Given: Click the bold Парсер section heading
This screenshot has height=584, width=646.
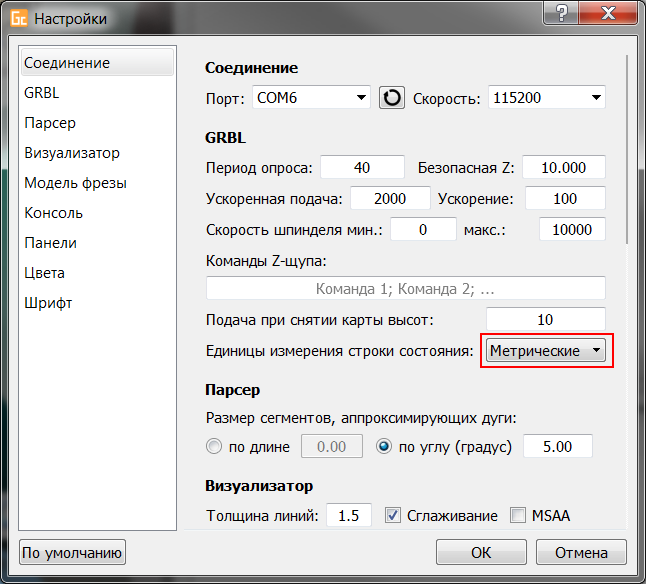Looking at the screenshot, I should click(233, 390).
